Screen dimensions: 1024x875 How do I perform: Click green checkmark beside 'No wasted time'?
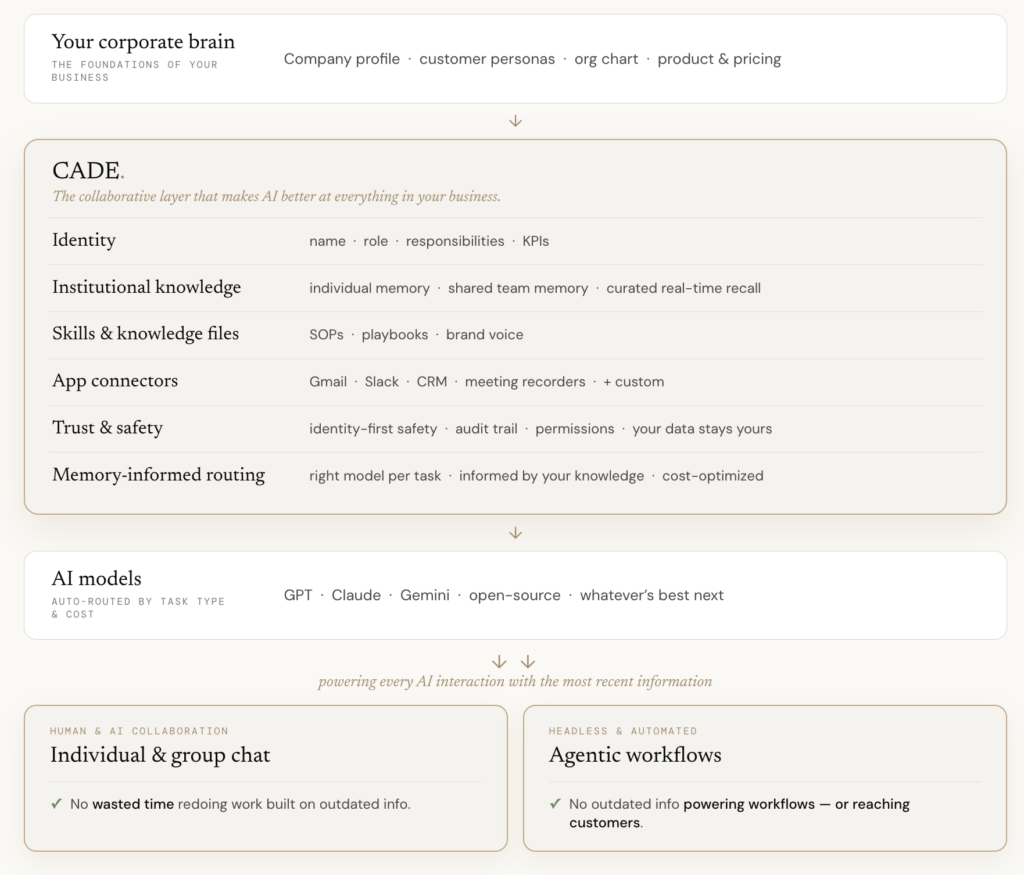(x=57, y=804)
